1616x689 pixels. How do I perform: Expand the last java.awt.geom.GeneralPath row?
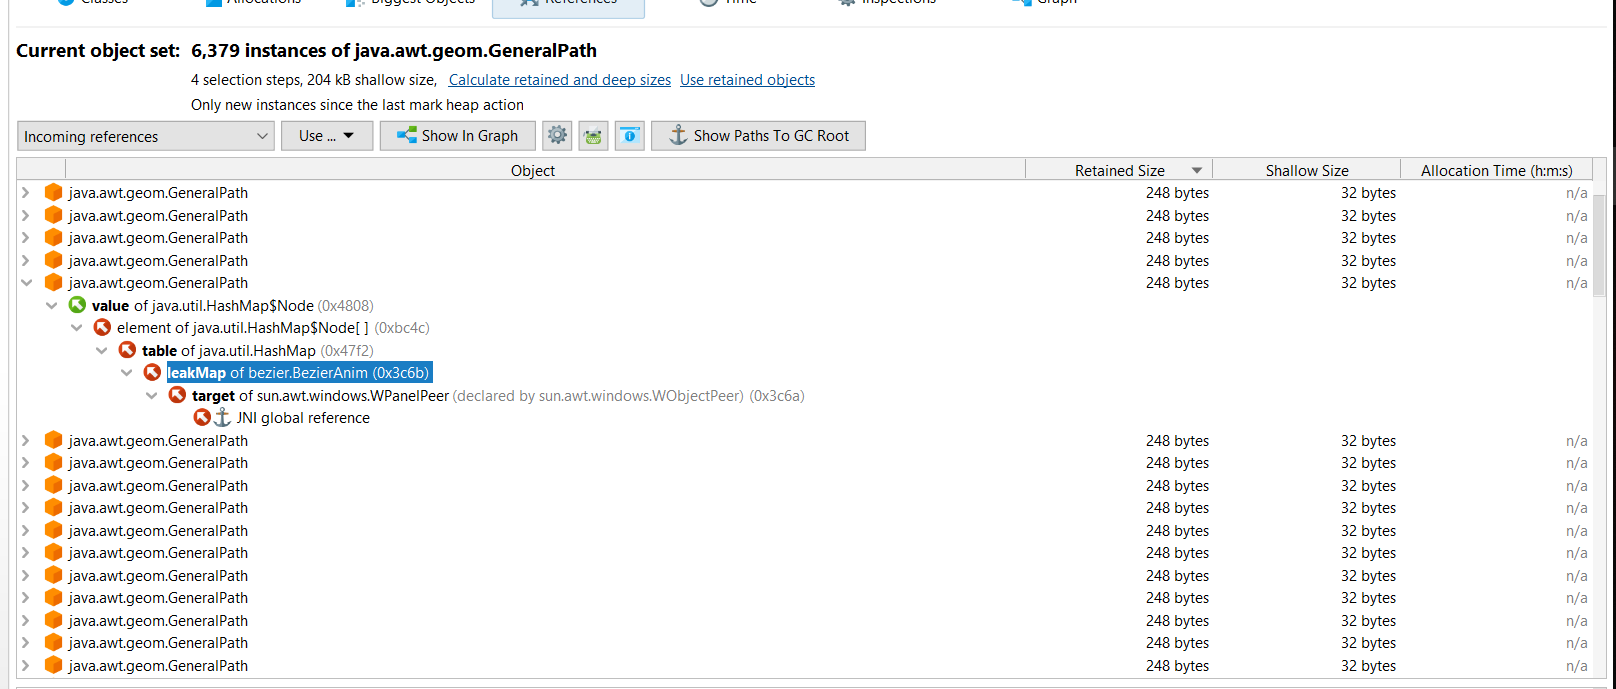point(26,665)
